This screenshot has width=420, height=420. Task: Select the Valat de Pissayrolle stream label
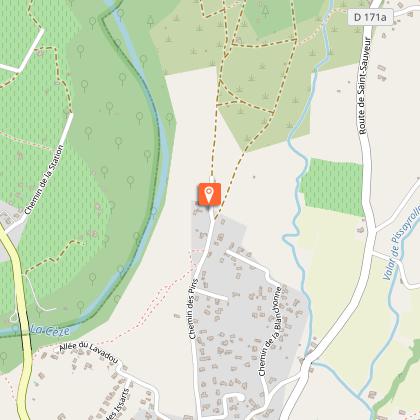[403, 247]
